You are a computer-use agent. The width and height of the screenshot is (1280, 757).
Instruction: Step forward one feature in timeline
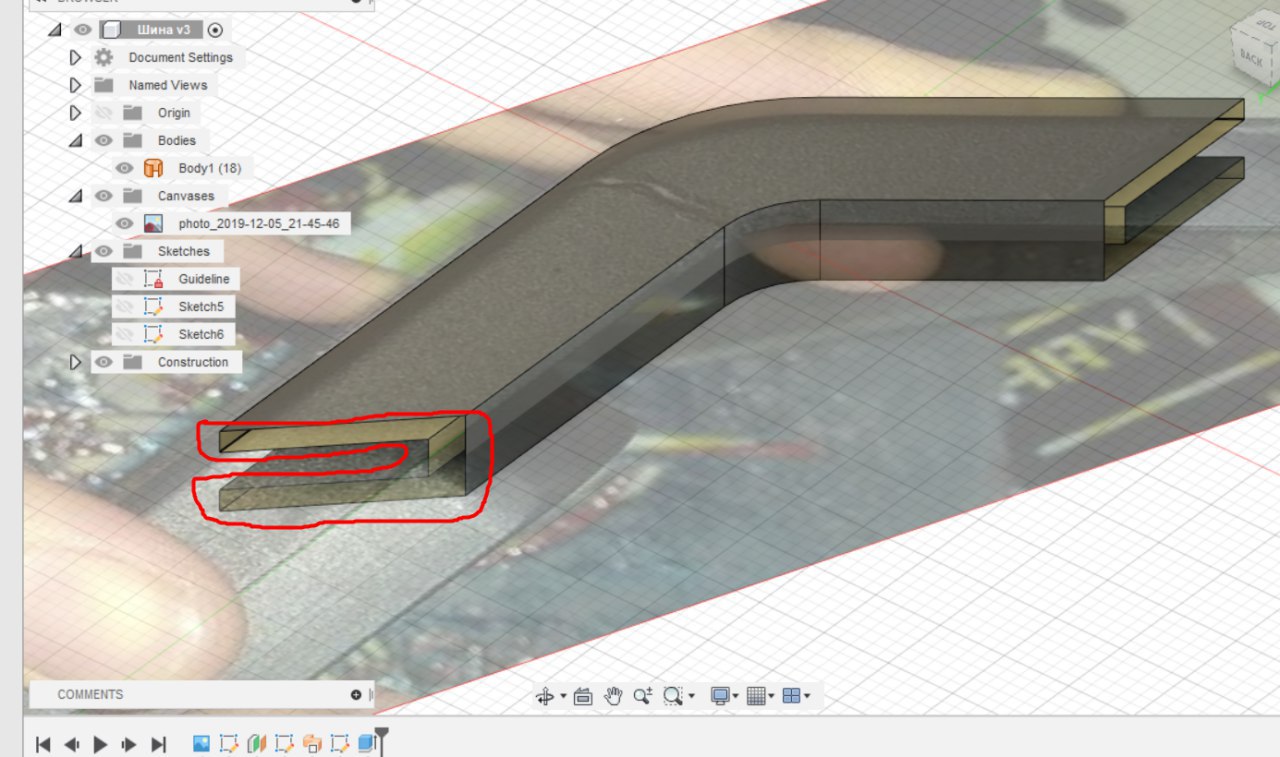pyautogui.click(x=129, y=744)
